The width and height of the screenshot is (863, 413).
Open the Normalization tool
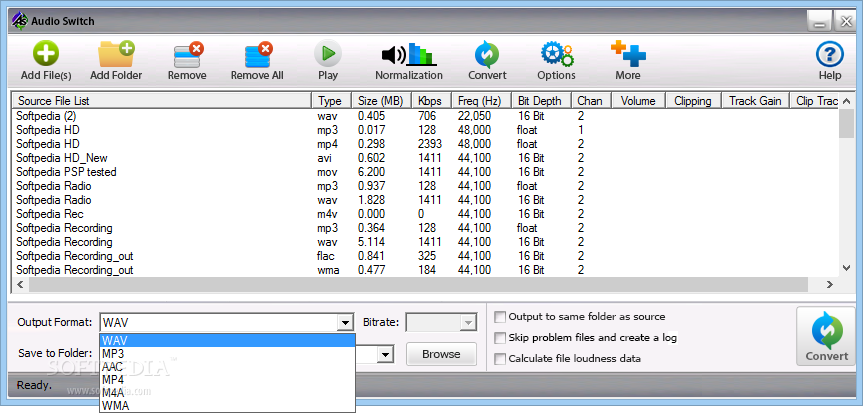(408, 61)
